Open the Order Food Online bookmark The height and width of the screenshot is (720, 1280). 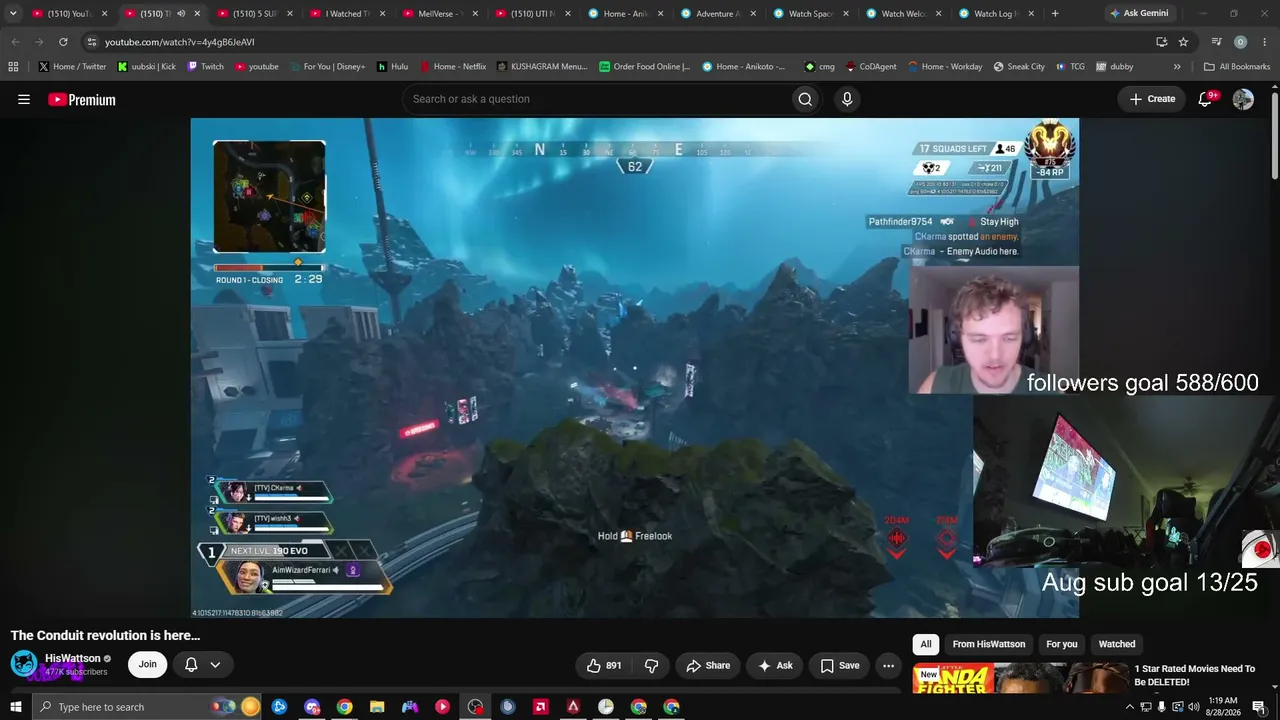pos(644,67)
